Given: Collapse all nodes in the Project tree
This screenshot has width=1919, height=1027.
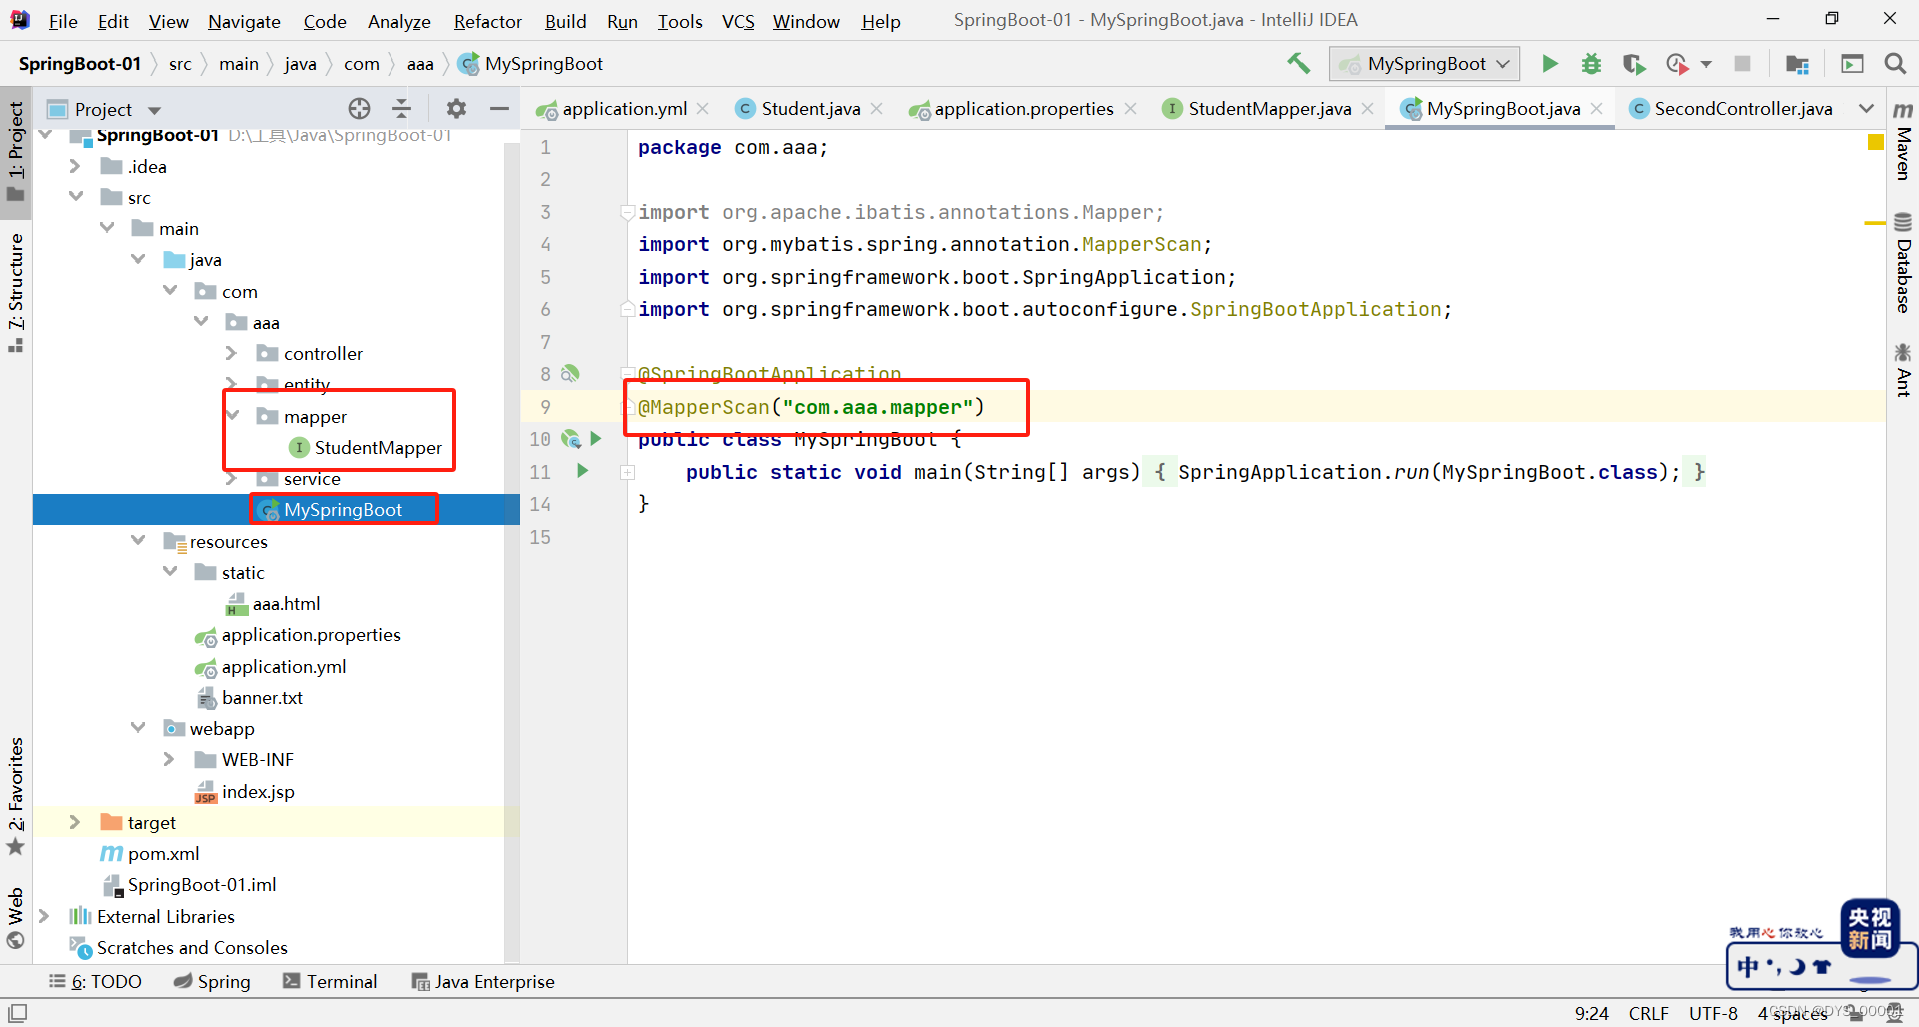Looking at the screenshot, I should click(401, 109).
